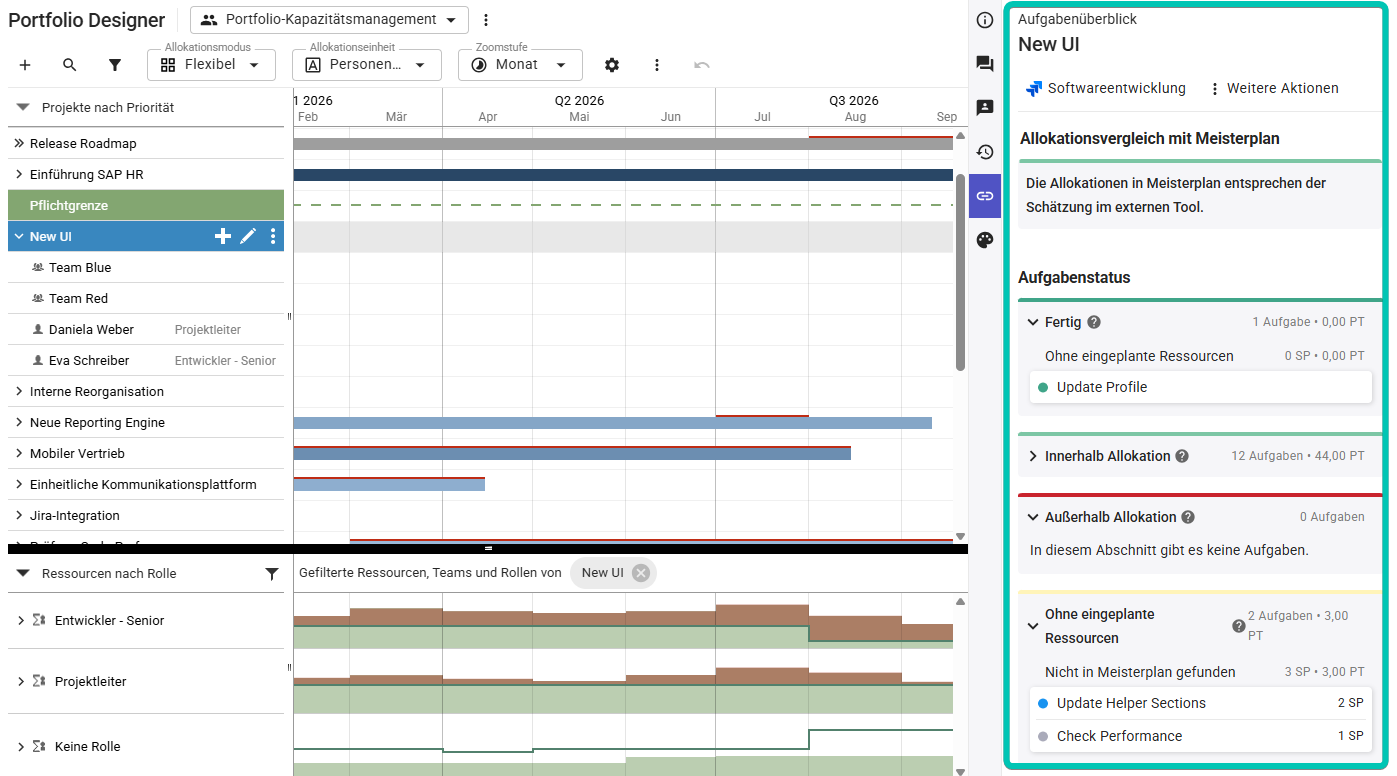Viewport: 1397px width, 776px height.
Task: Click the Team Blue group icon
Action: point(38,268)
